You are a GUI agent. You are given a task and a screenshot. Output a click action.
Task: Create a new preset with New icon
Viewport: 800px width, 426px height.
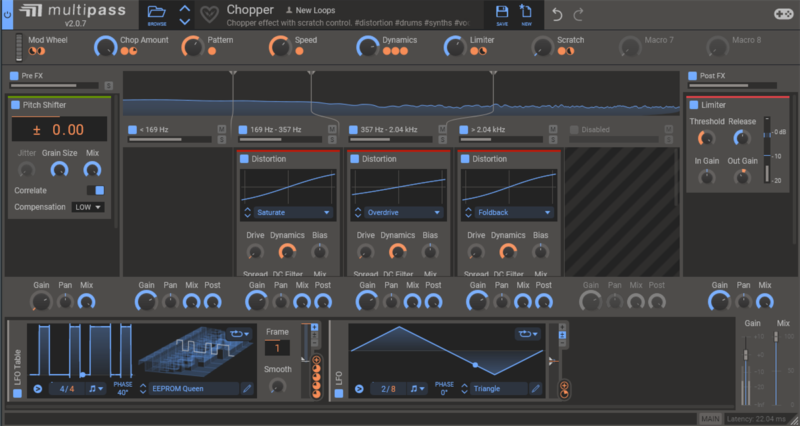pyautogui.click(x=526, y=12)
